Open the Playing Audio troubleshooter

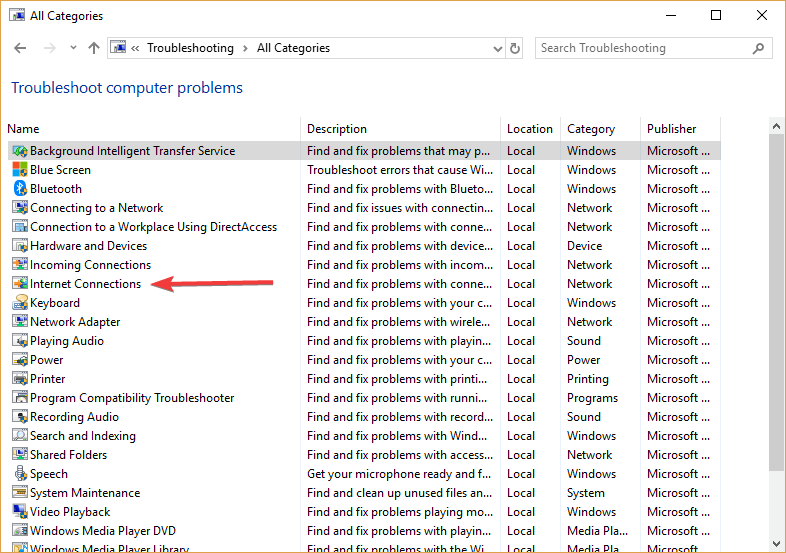tap(67, 341)
